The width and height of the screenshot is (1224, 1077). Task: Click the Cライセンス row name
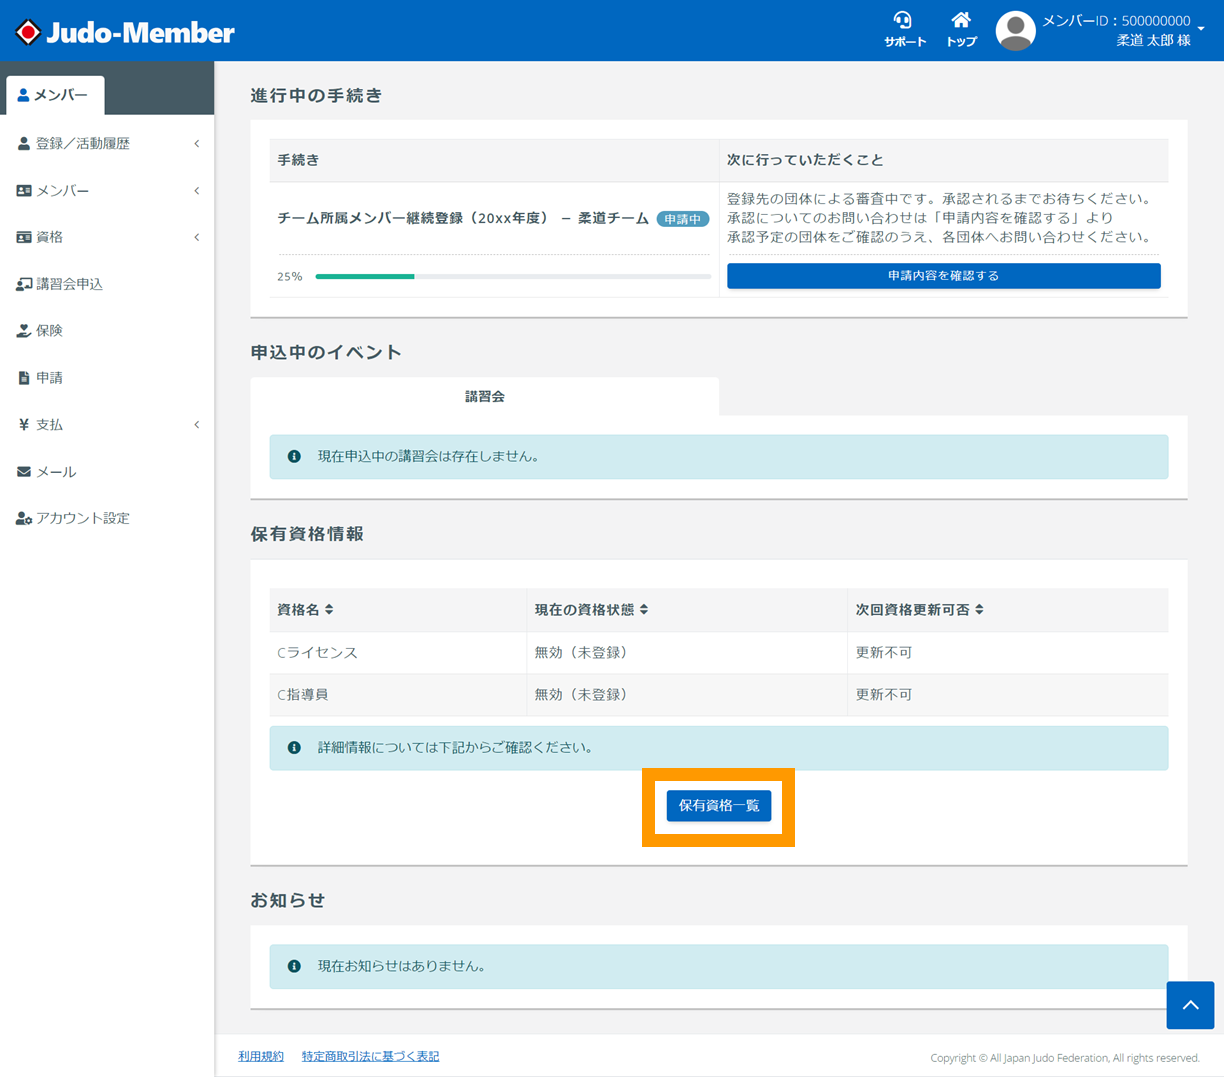(317, 653)
